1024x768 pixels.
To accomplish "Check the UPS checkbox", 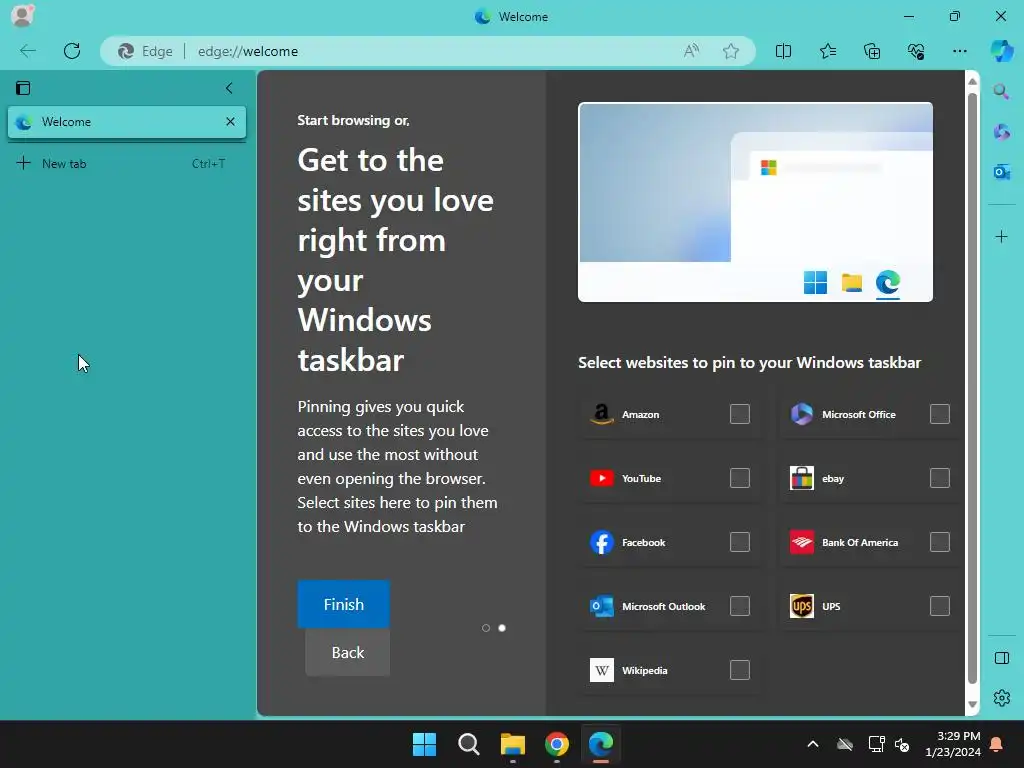I will click(x=939, y=606).
